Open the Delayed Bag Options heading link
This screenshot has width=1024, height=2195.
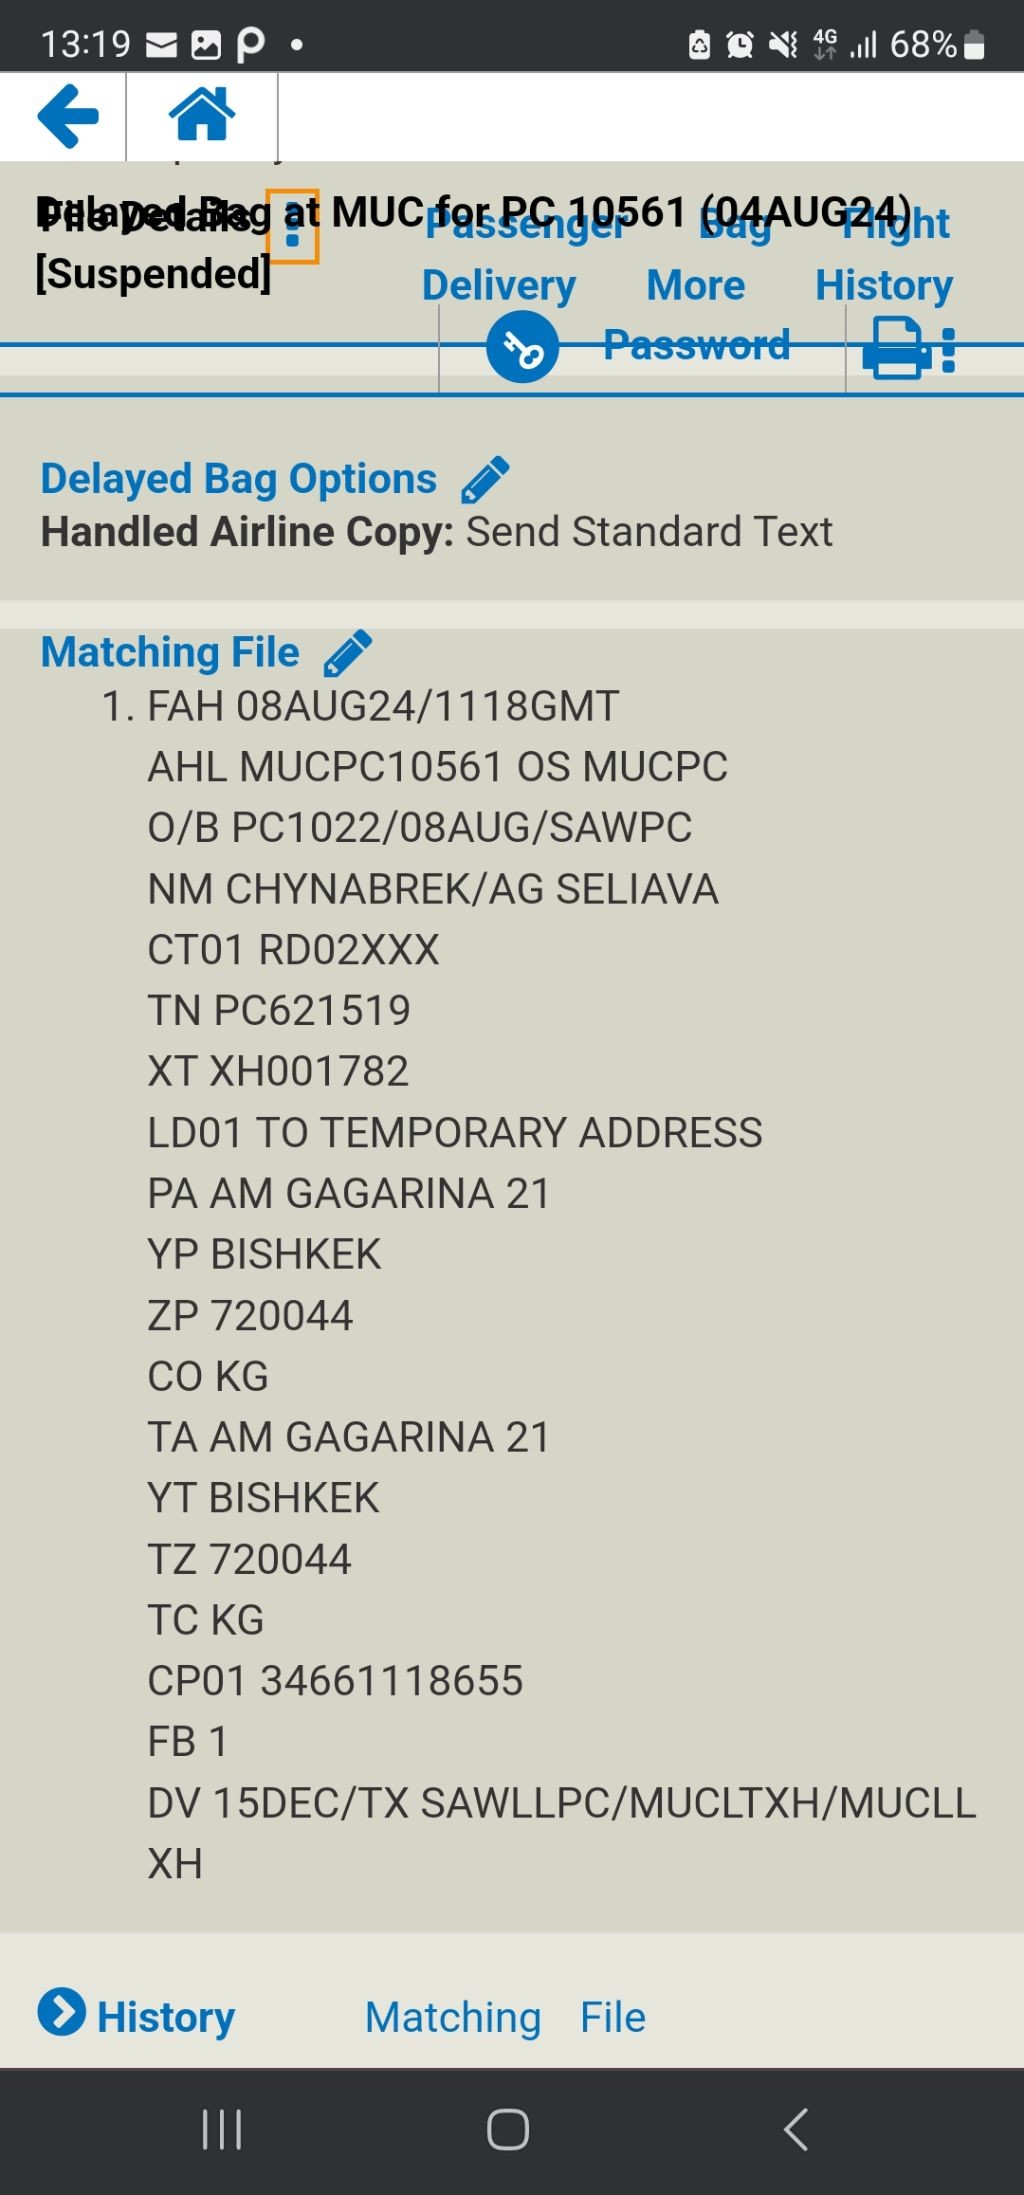pyautogui.click(x=239, y=479)
